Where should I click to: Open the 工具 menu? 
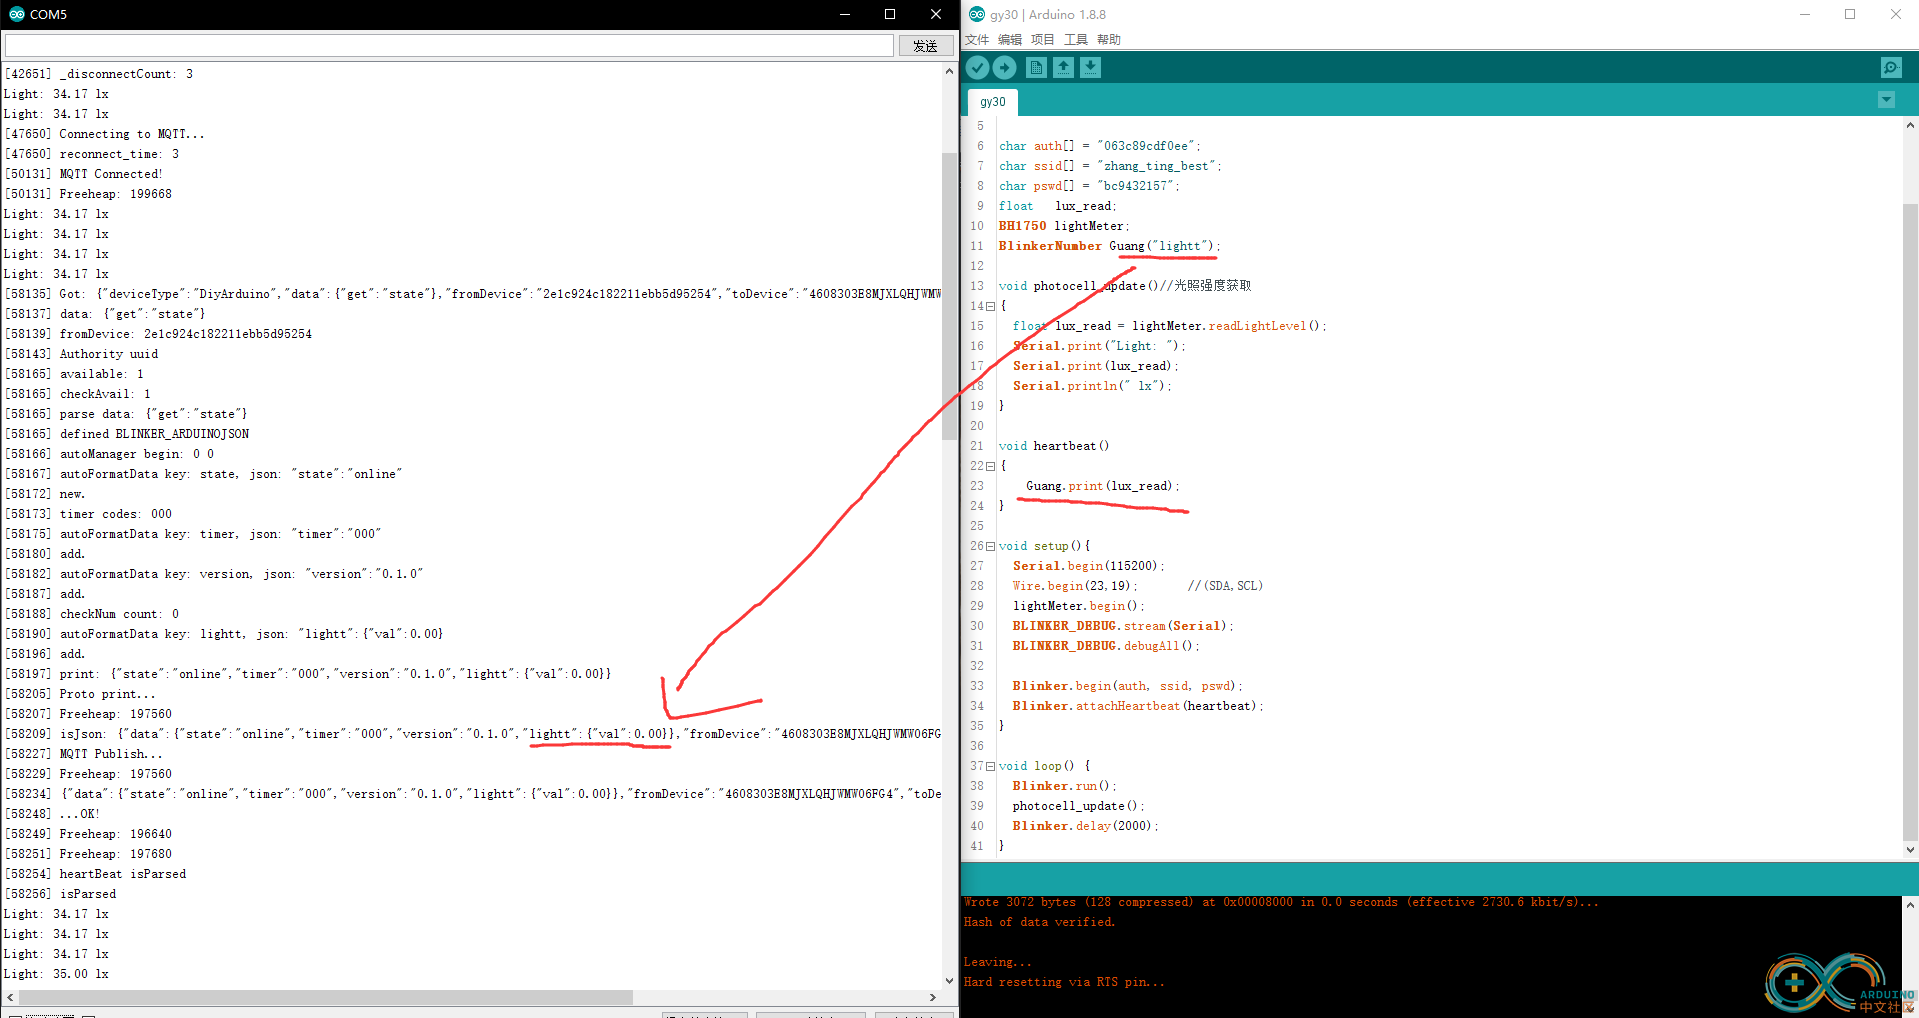tap(1076, 40)
